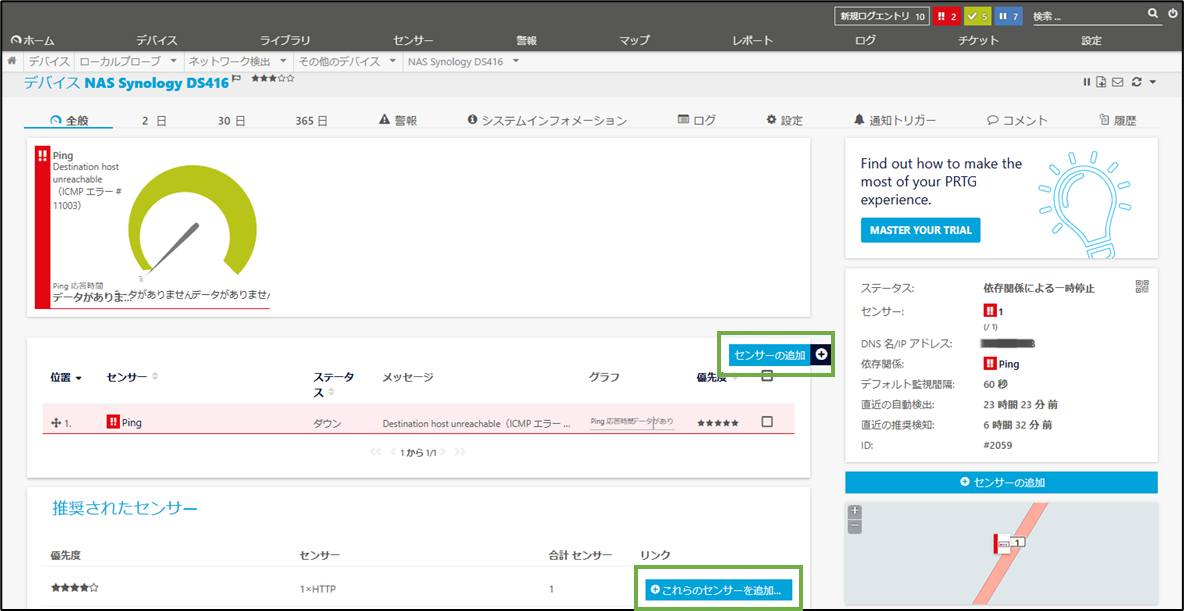Click センサーの追加 button above the table
Screen dimensions: 1184x611
(x=769, y=354)
